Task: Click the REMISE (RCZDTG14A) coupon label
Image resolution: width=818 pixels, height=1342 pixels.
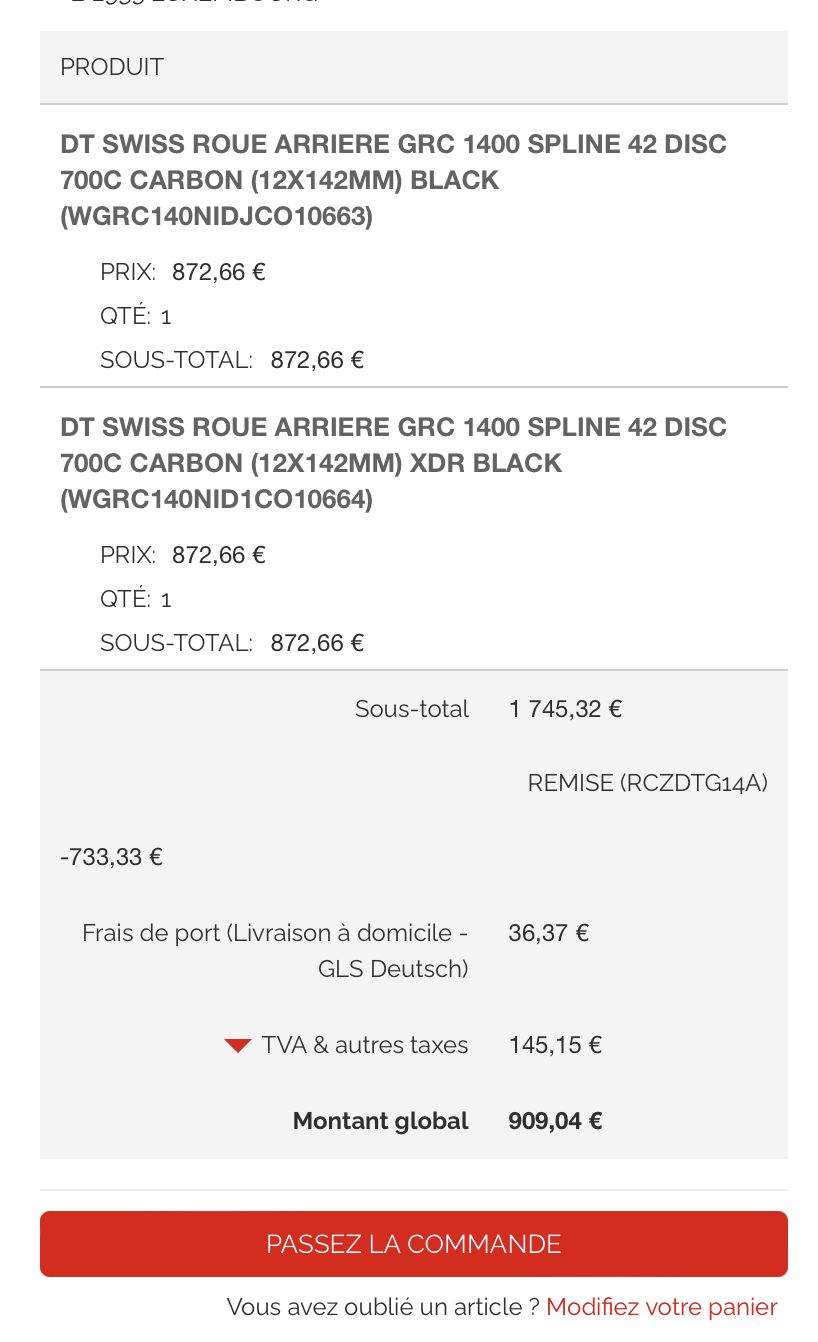Action: coord(647,783)
